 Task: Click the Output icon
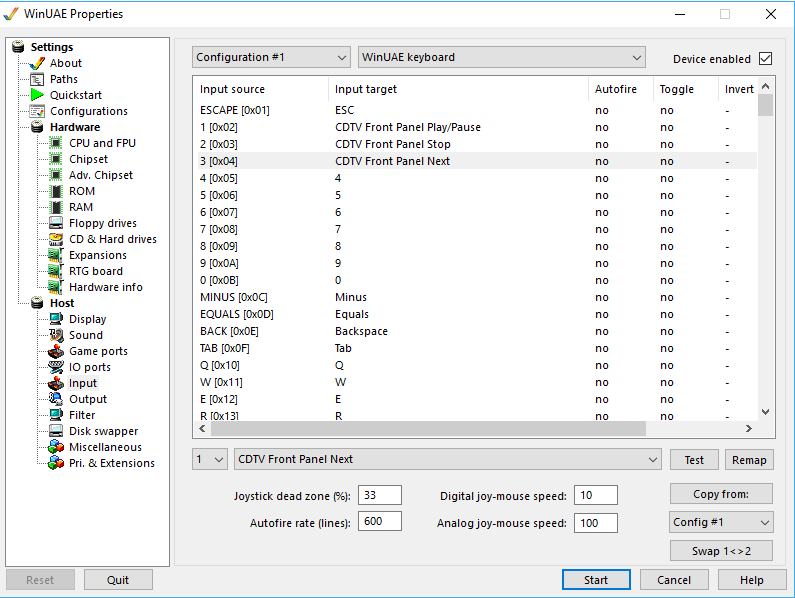(56, 399)
